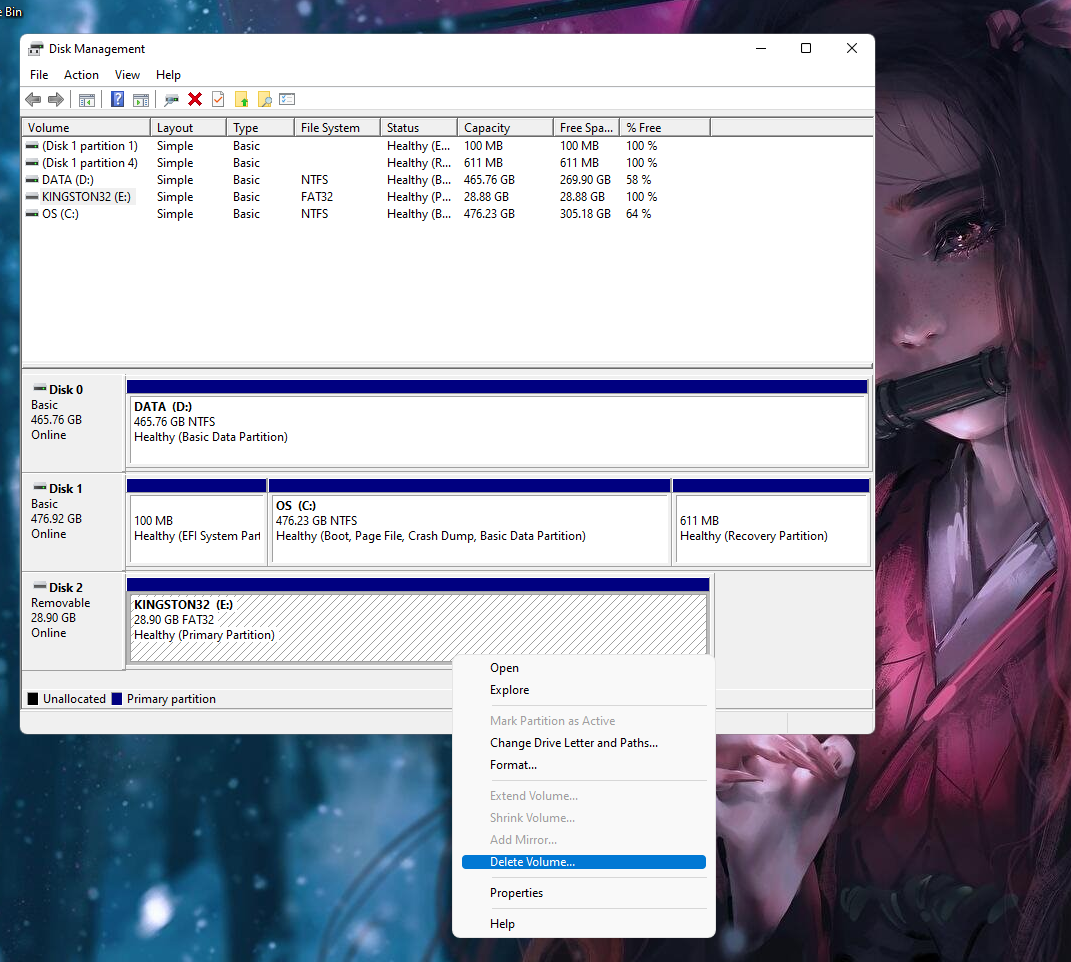
Task: Choose Explore in the context menu
Action: (x=583, y=690)
